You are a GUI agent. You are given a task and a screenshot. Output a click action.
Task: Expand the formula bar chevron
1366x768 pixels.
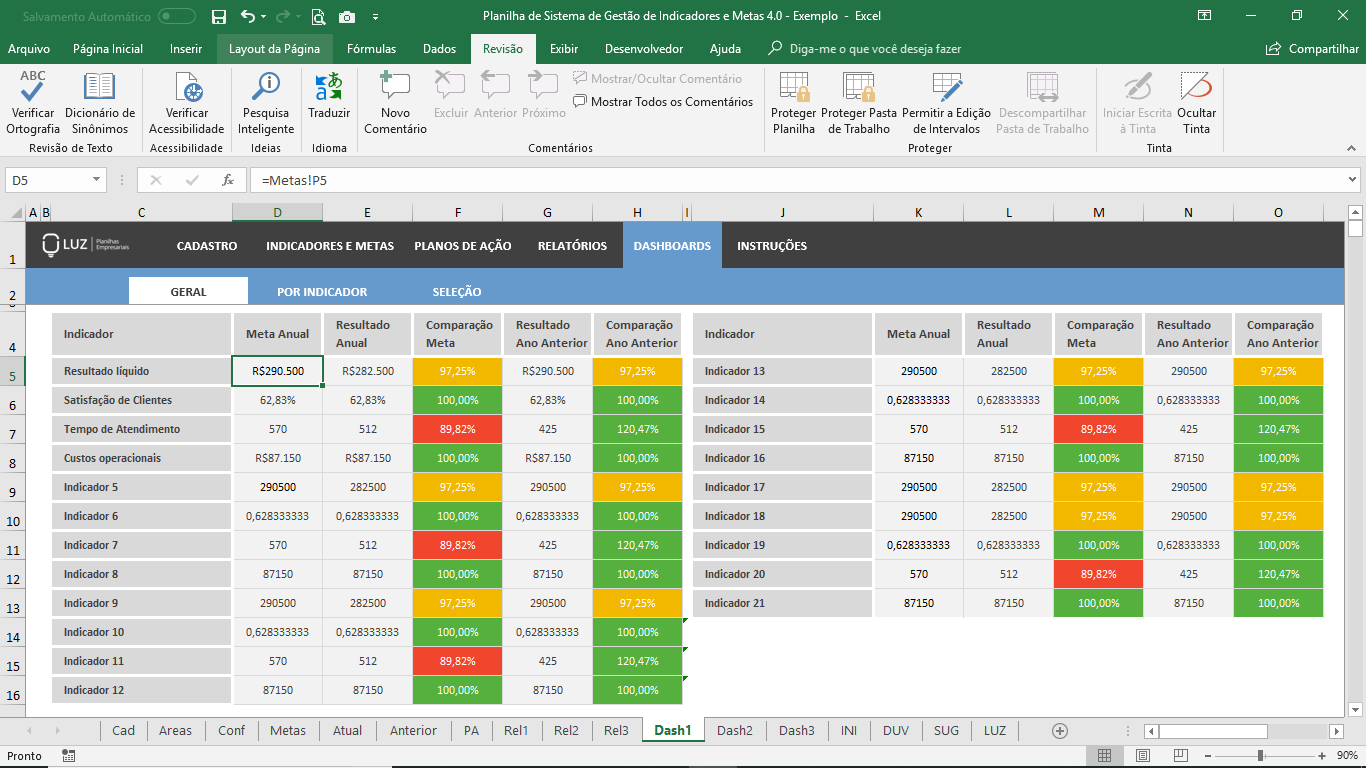click(x=1352, y=180)
